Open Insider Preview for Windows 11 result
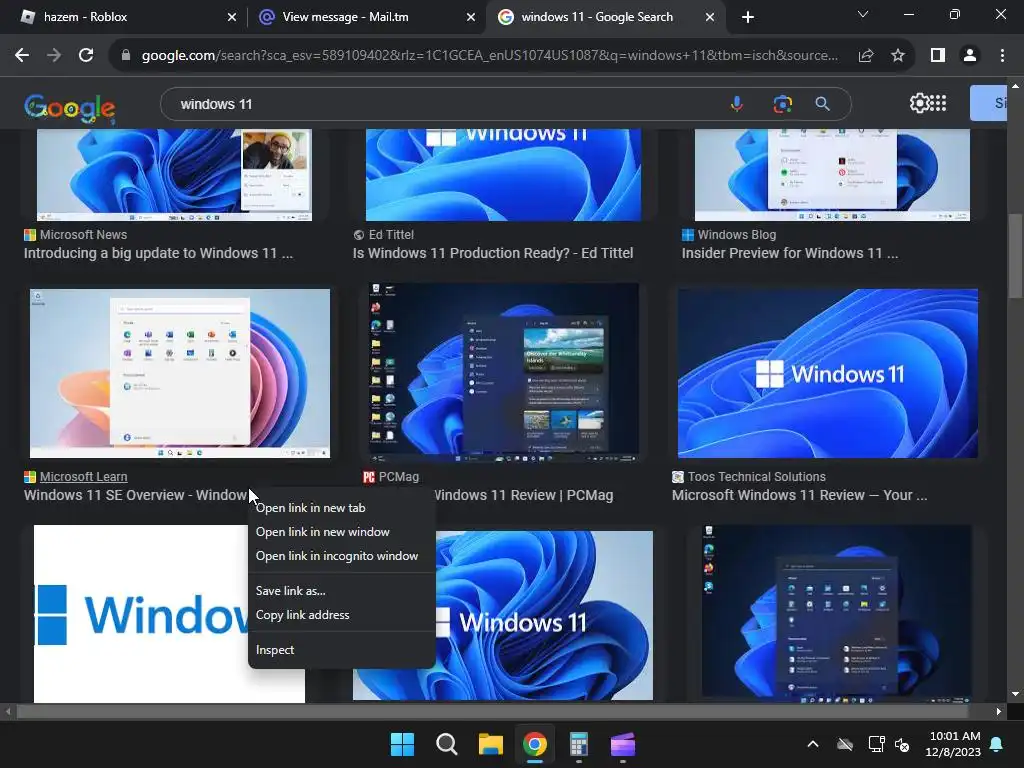1024x768 pixels. click(x=790, y=253)
